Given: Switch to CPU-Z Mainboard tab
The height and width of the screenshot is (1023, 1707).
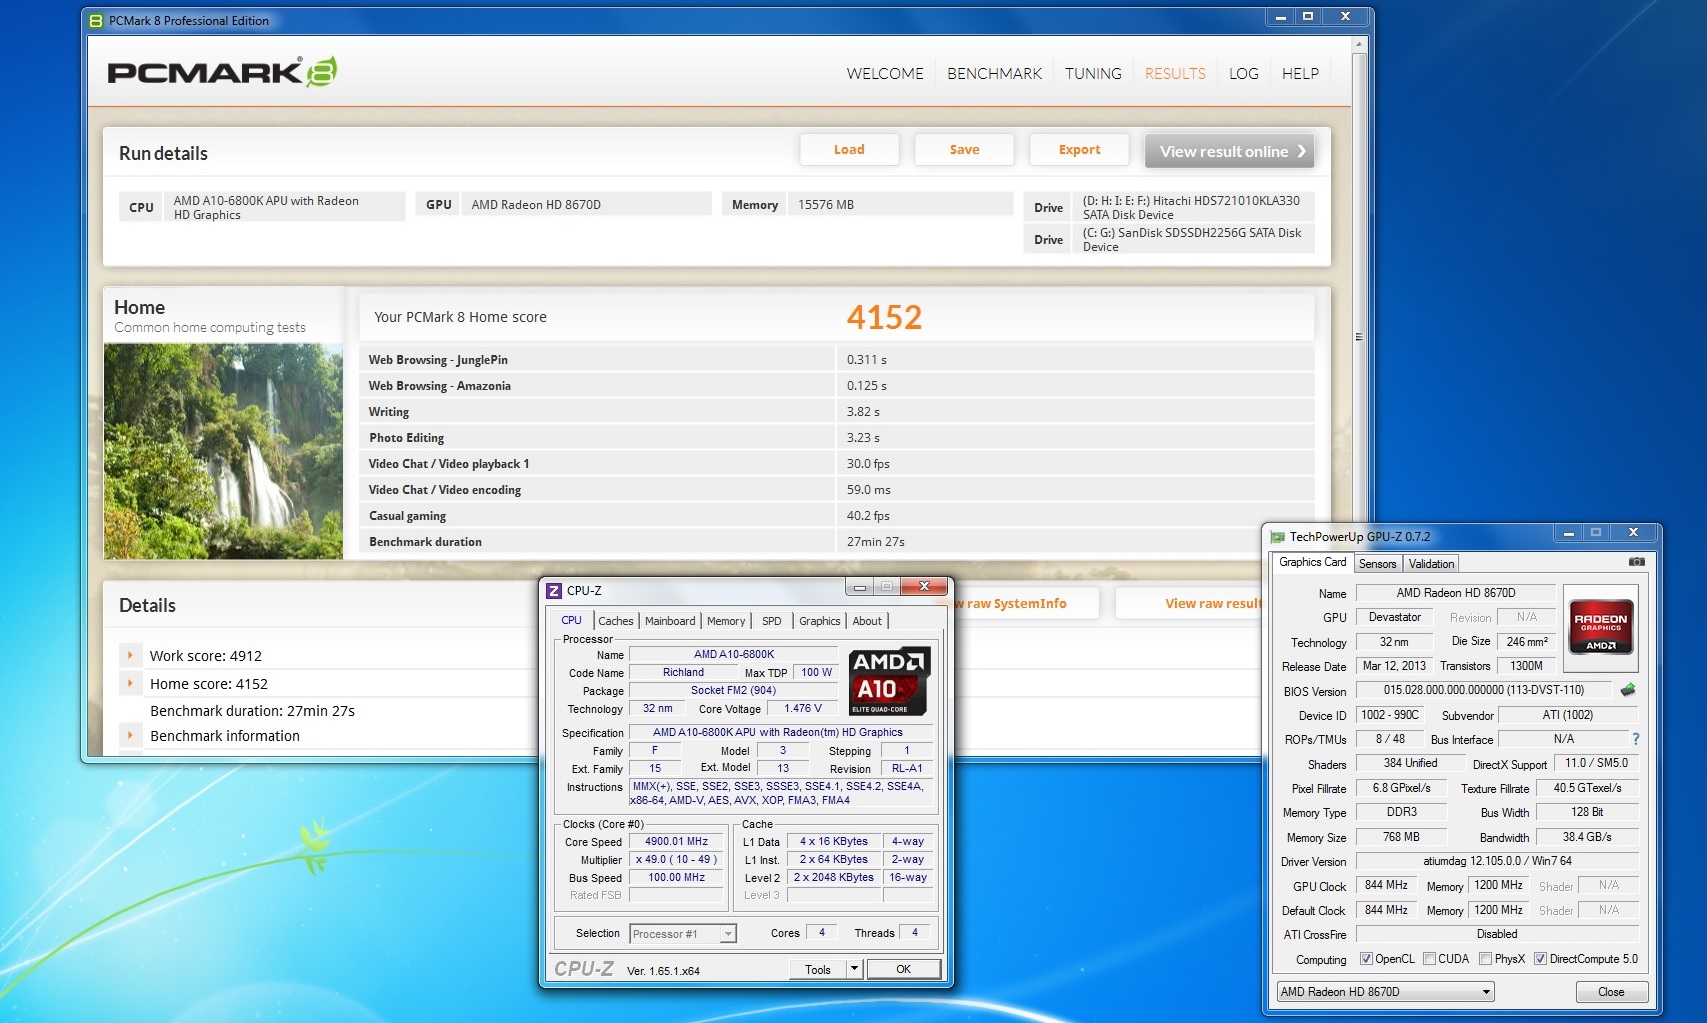Looking at the screenshot, I should coord(670,621).
